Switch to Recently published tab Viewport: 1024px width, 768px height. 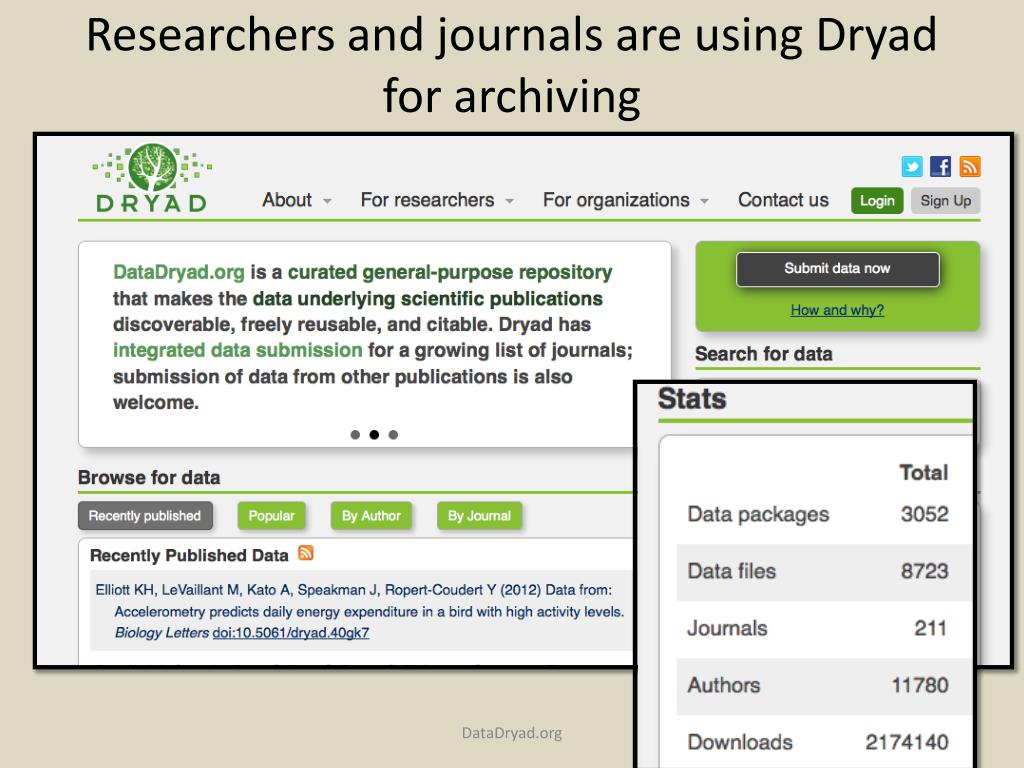point(145,516)
